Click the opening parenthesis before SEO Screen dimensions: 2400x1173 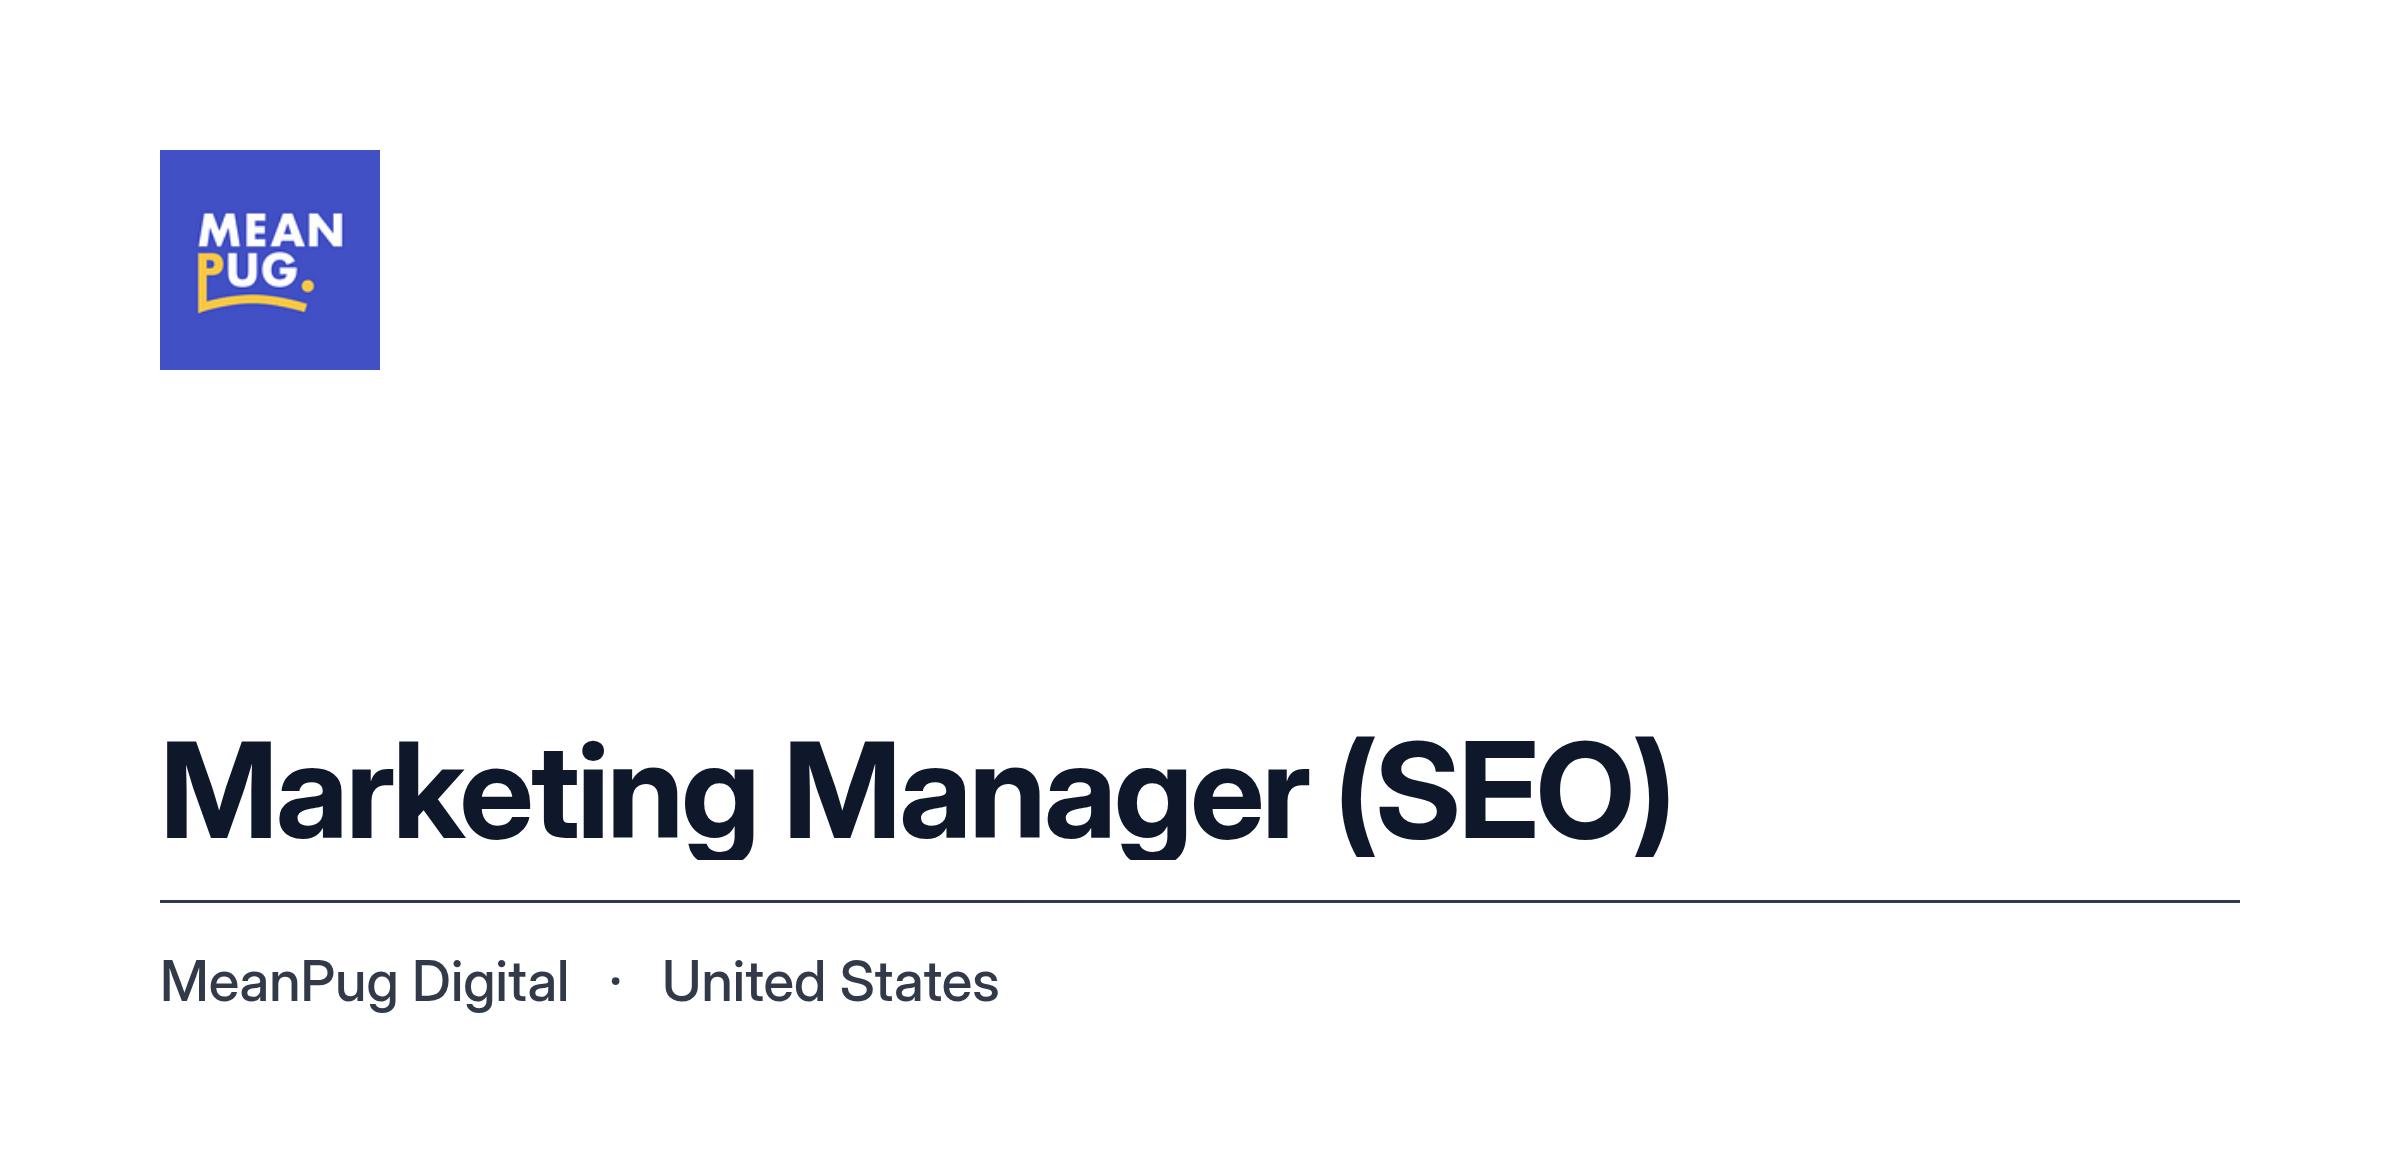1357,796
